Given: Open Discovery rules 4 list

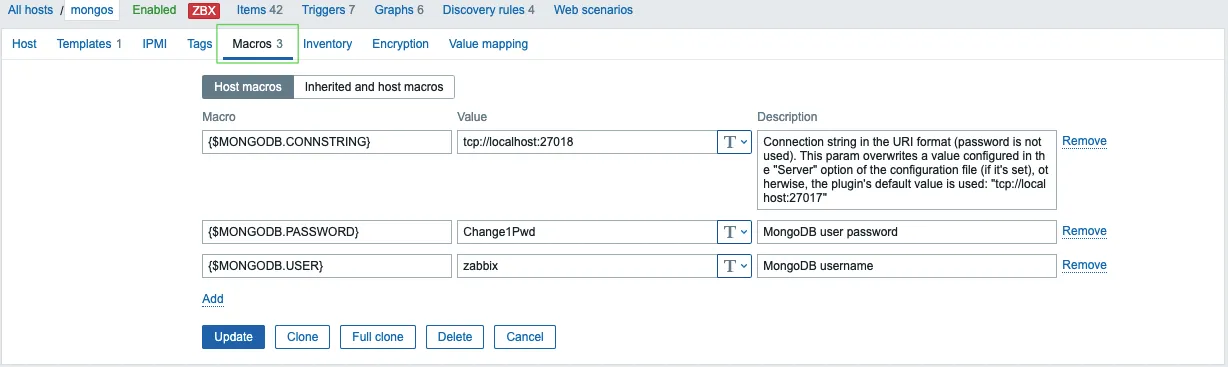Looking at the screenshot, I should [488, 10].
